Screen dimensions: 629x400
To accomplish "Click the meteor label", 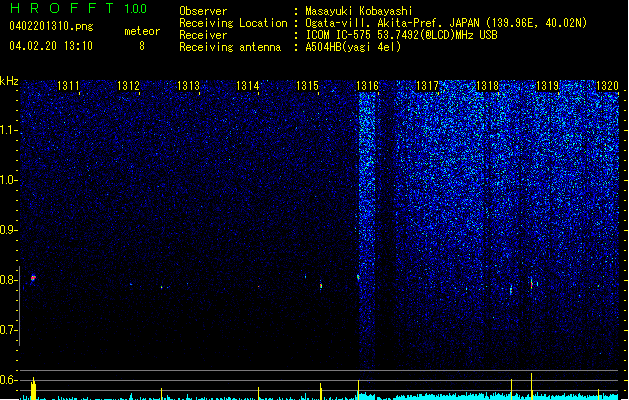I will [x=142, y=31].
